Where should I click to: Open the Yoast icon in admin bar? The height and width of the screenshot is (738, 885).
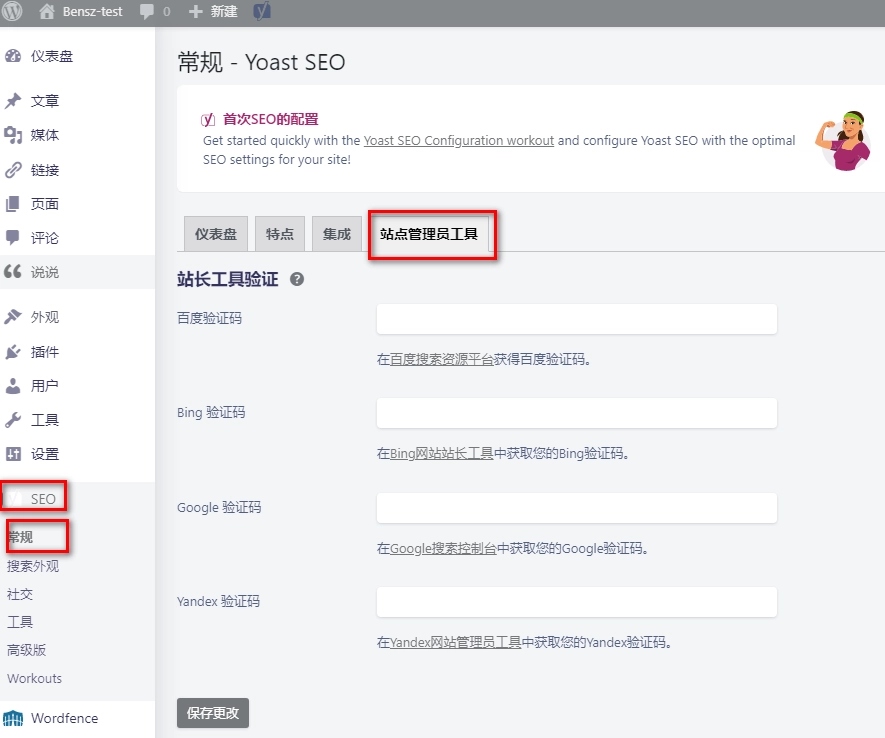click(262, 11)
